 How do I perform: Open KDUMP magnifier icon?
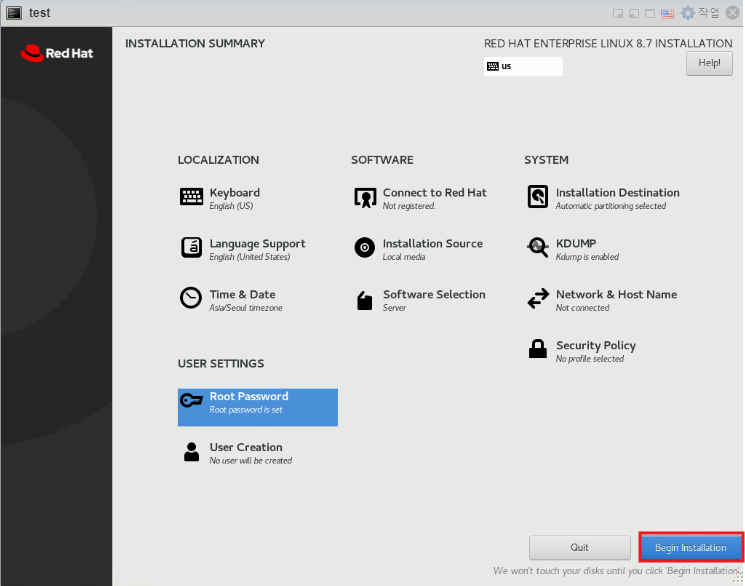[538, 248]
